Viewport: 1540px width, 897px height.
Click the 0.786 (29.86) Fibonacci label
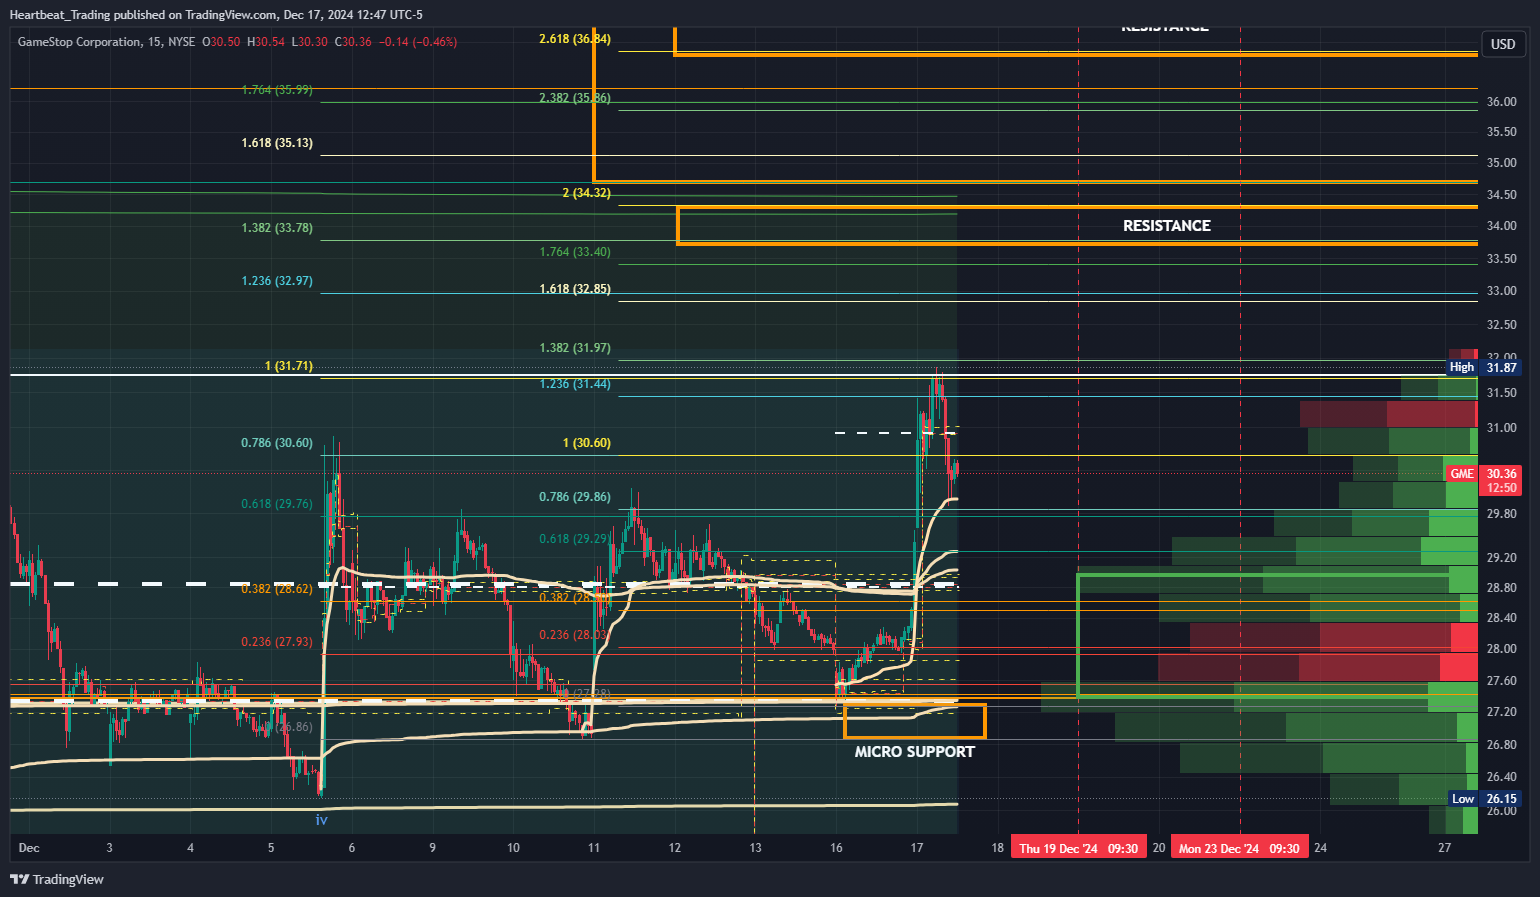coord(574,497)
